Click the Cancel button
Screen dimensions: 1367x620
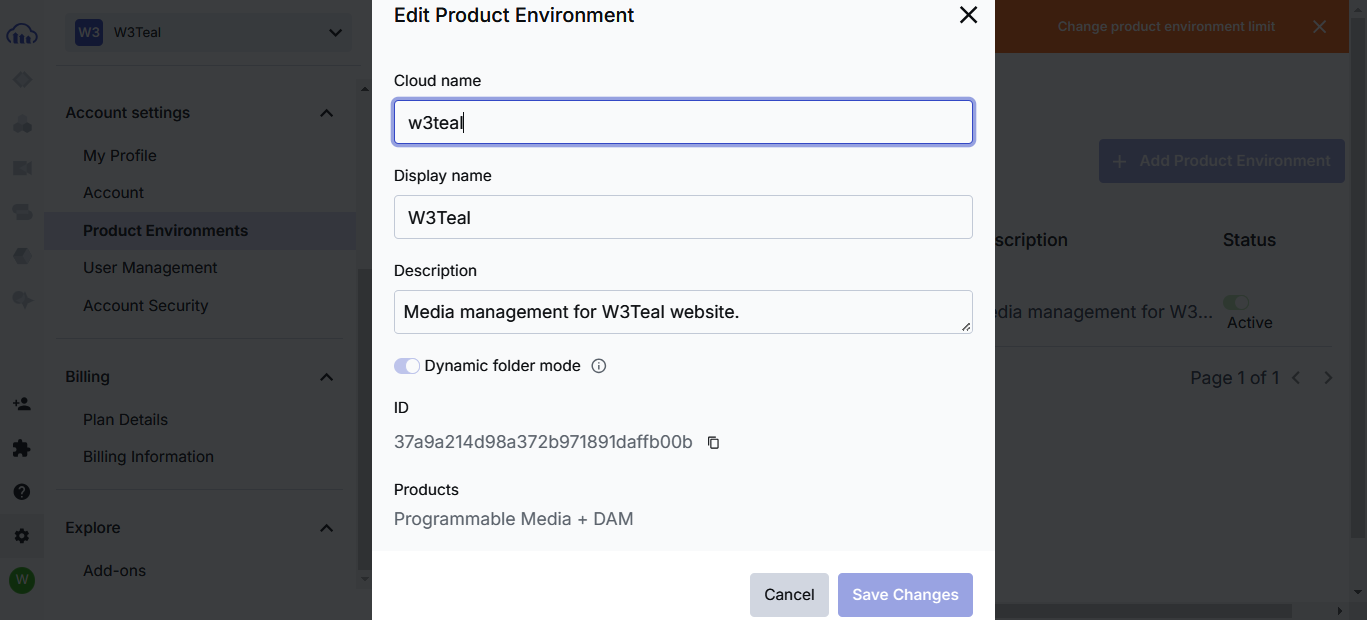pos(789,595)
